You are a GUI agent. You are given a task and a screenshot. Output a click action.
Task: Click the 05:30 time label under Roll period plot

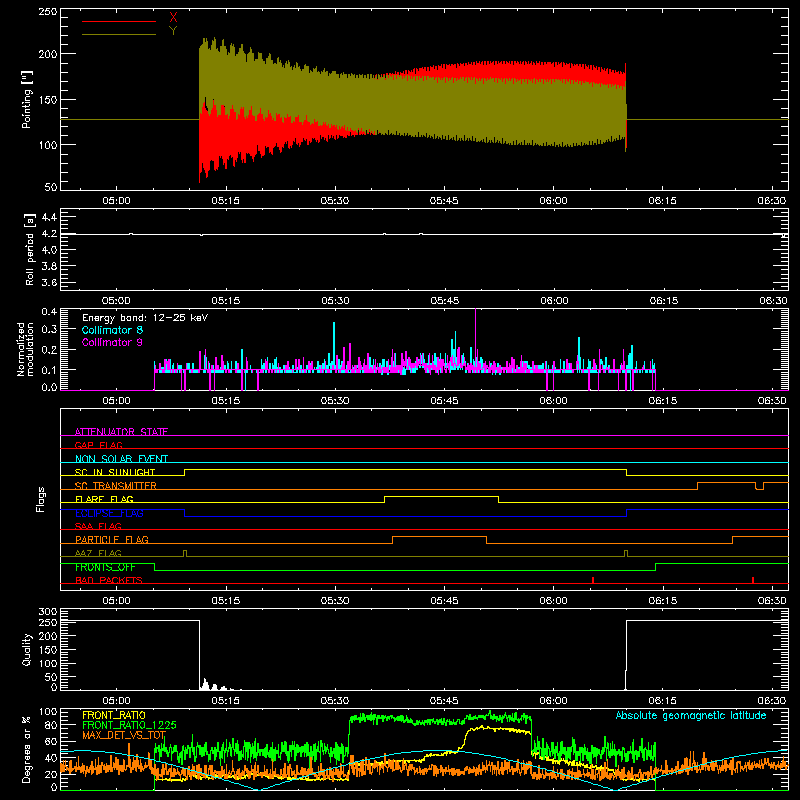point(335,301)
